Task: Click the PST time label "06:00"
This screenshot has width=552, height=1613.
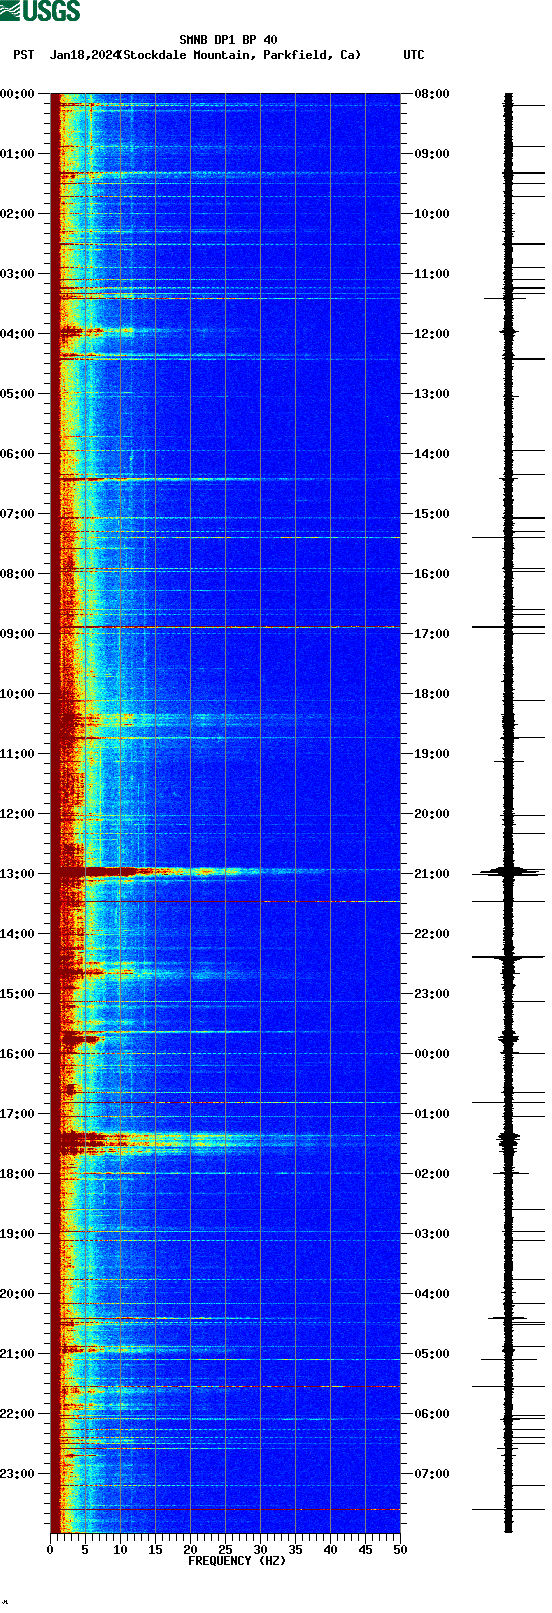Action: [18, 454]
